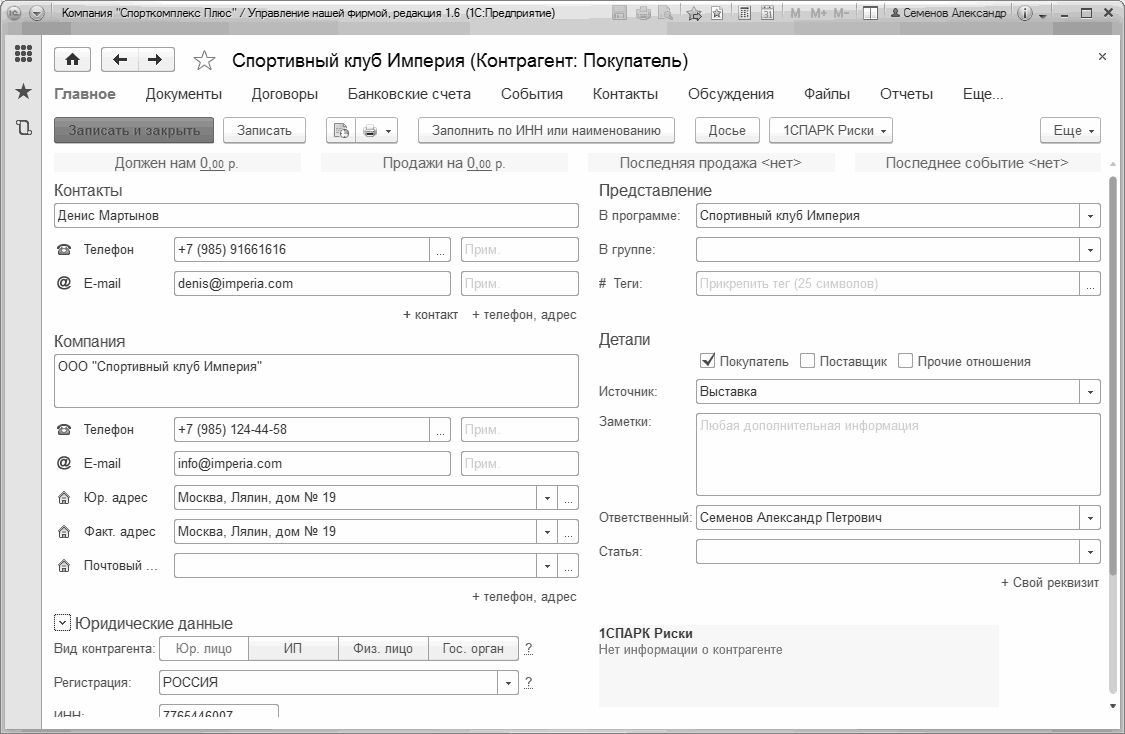Close the counterparty form with X
Viewport: 1125px width, 734px height.
pos(1102,57)
